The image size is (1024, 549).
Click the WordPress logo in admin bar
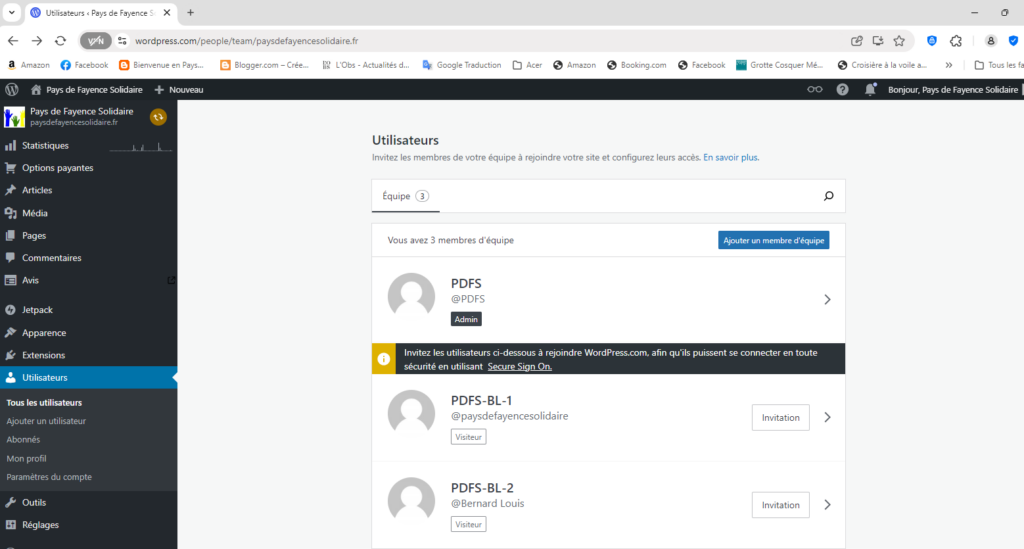[11, 89]
